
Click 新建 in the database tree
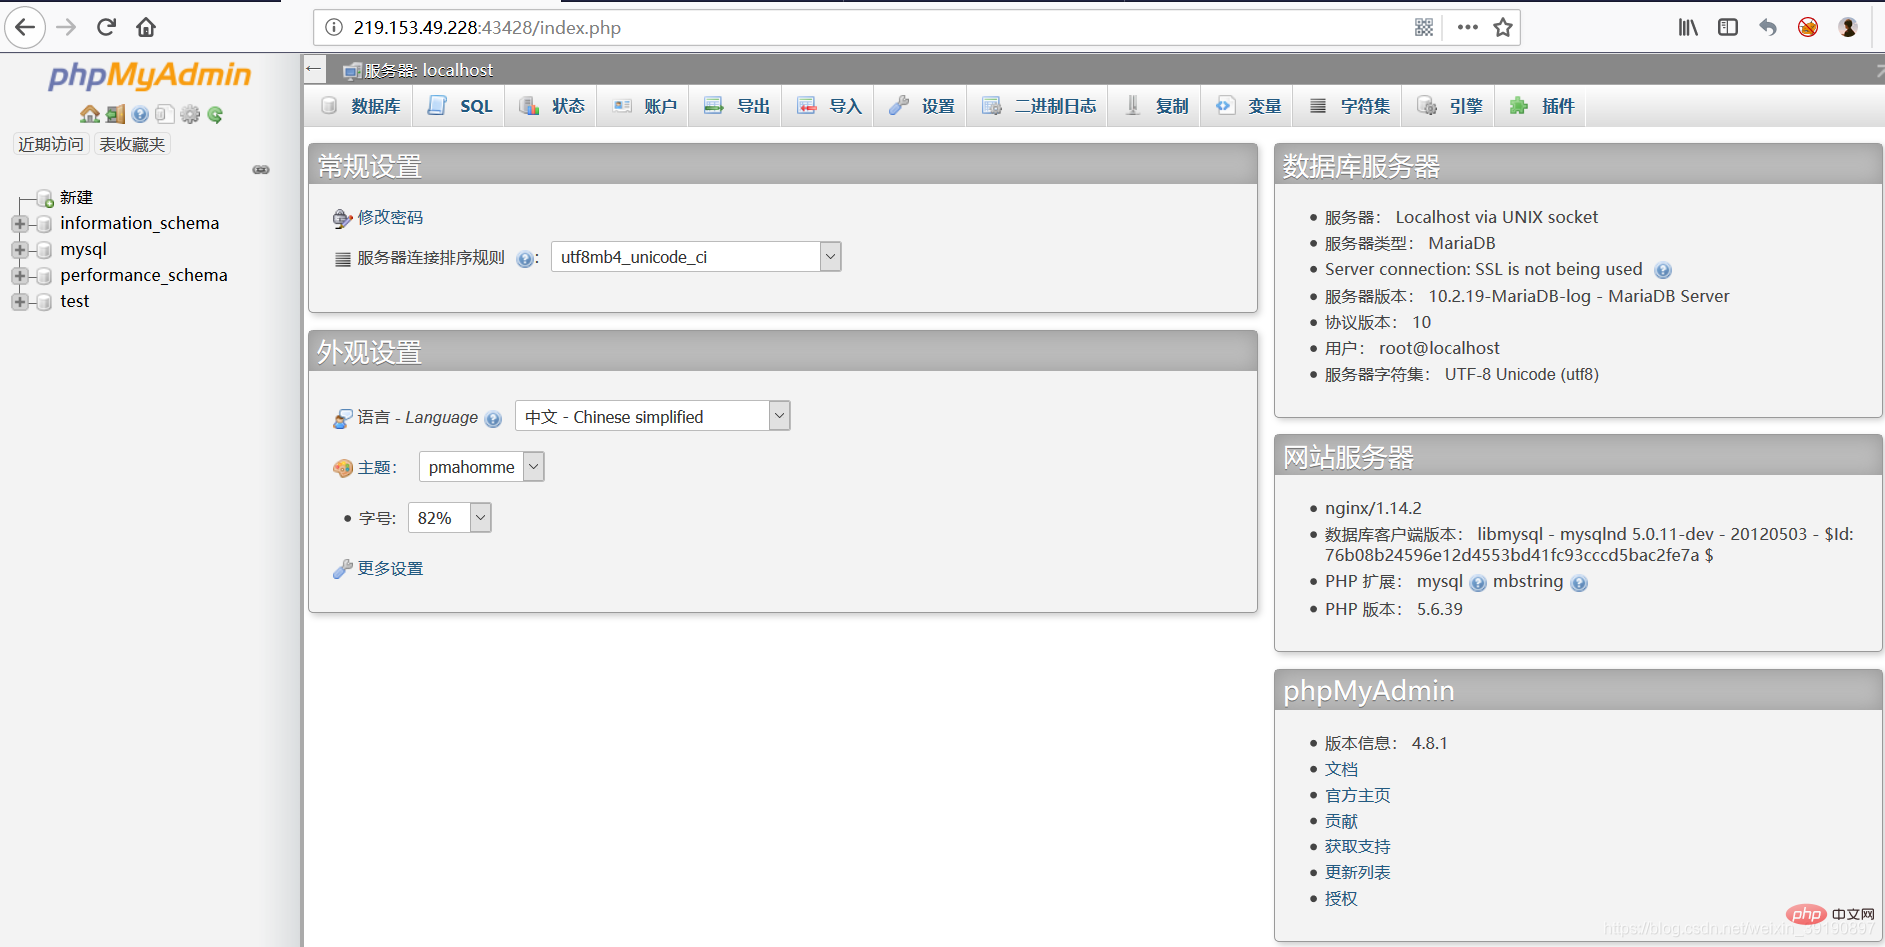point(76,198)
